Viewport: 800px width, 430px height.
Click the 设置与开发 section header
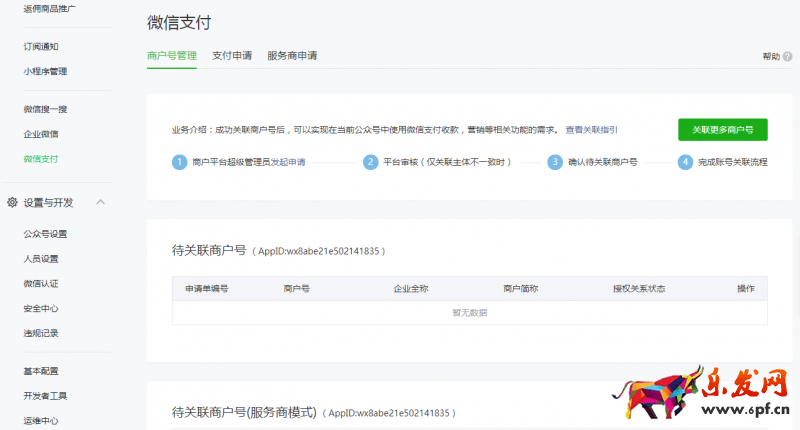tap(48, 203)
